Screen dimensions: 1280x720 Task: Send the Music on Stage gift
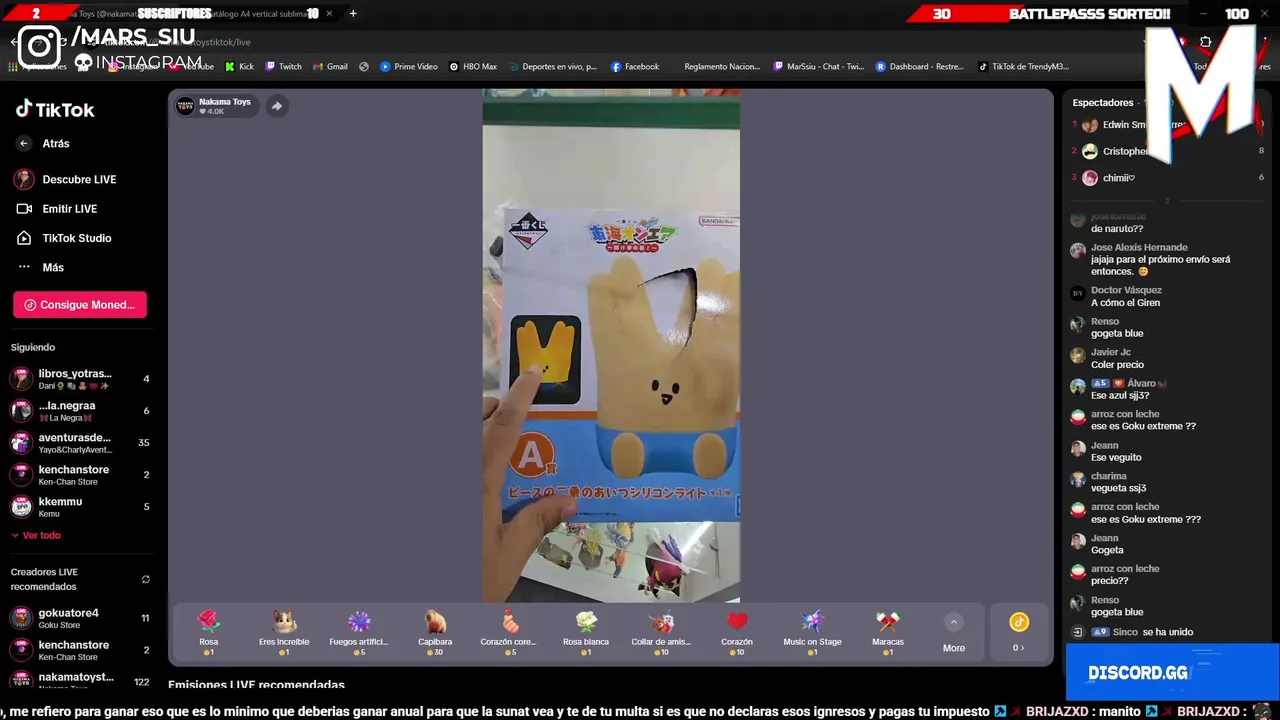pos(812,633)
